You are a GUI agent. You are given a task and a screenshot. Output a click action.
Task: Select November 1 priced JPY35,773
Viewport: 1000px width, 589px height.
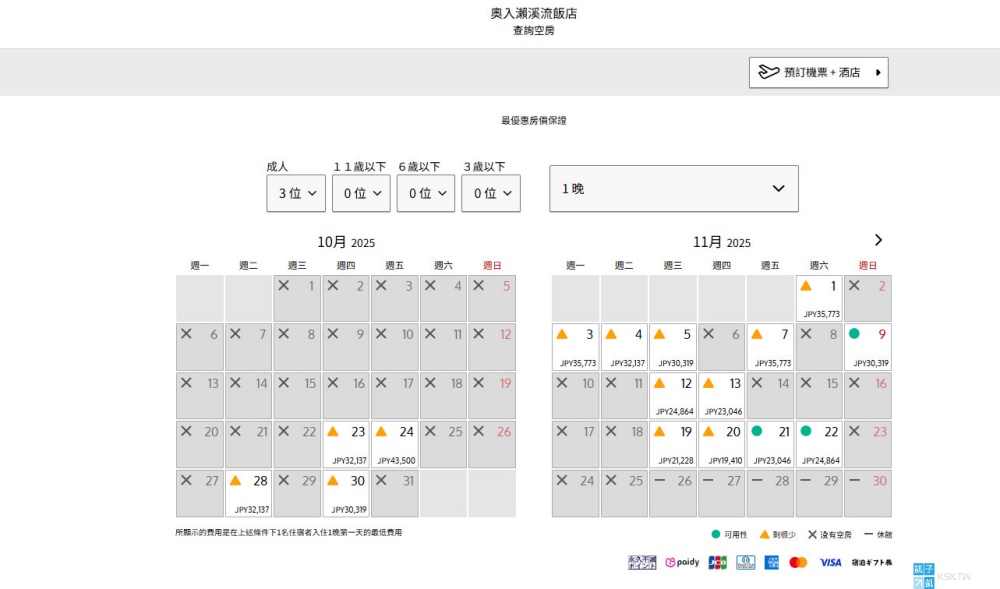818,298
